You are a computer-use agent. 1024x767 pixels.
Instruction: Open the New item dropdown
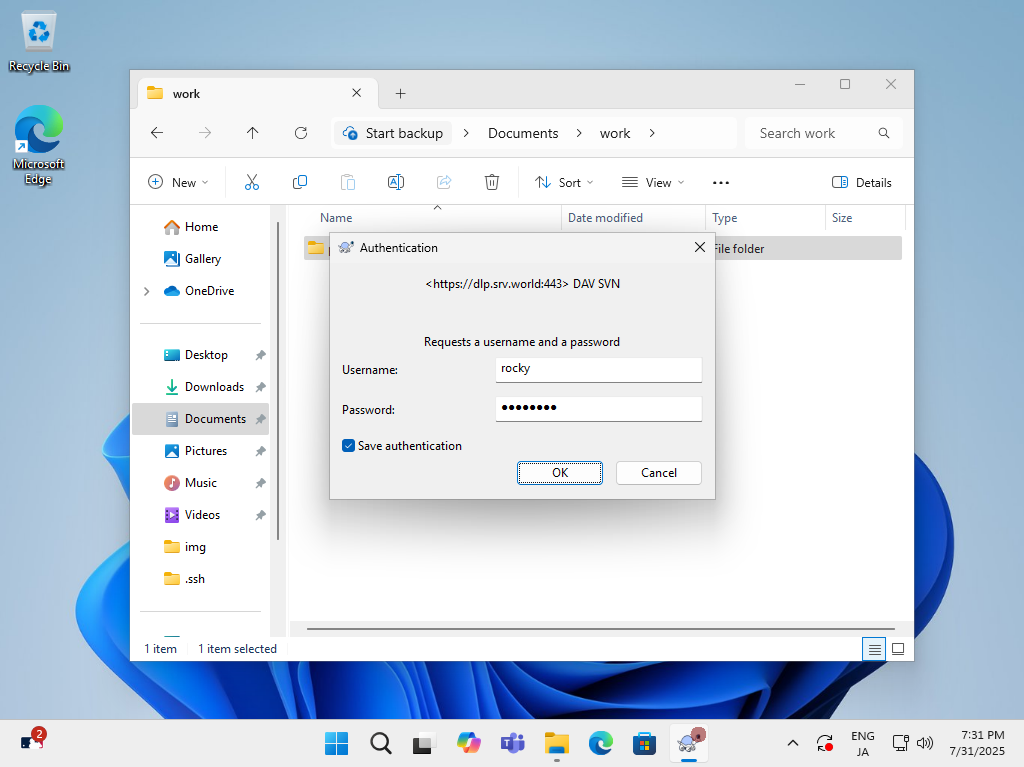pos(178,182)
